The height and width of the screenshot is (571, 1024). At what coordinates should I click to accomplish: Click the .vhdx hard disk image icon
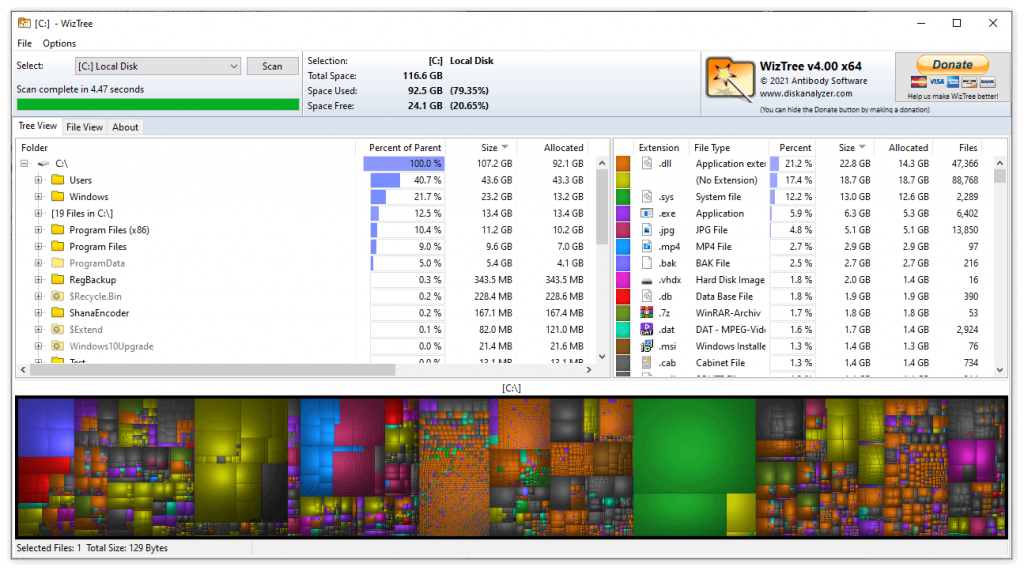coord(647,280)
